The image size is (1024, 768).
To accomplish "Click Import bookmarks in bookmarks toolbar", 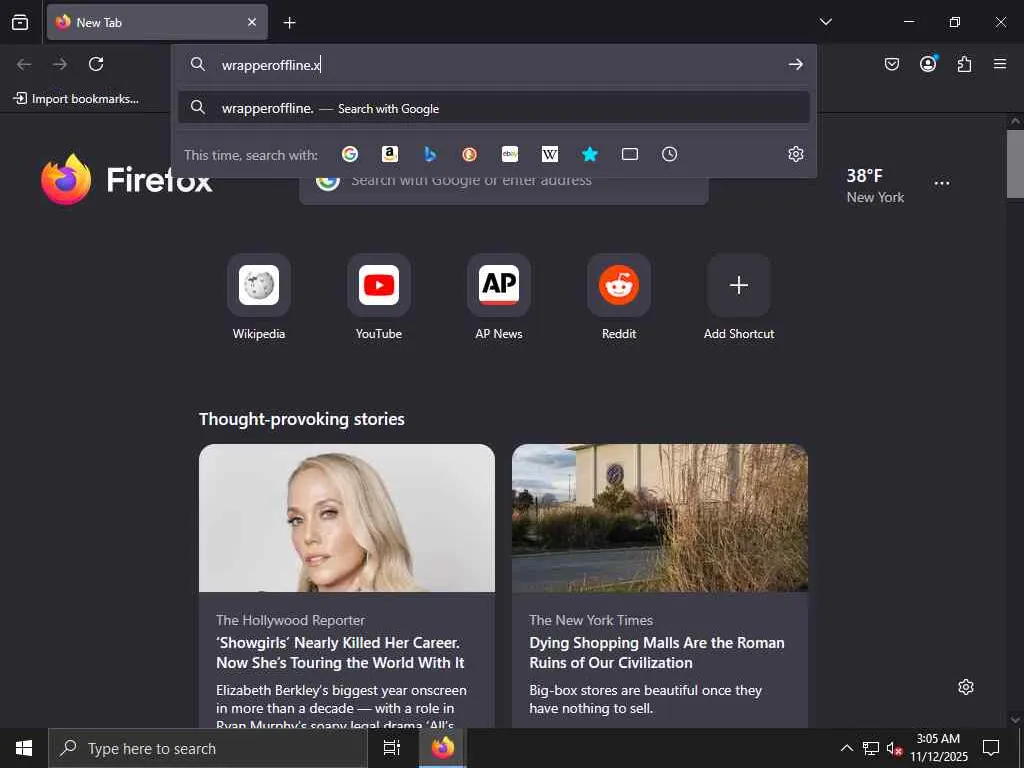I will point(76,99).
